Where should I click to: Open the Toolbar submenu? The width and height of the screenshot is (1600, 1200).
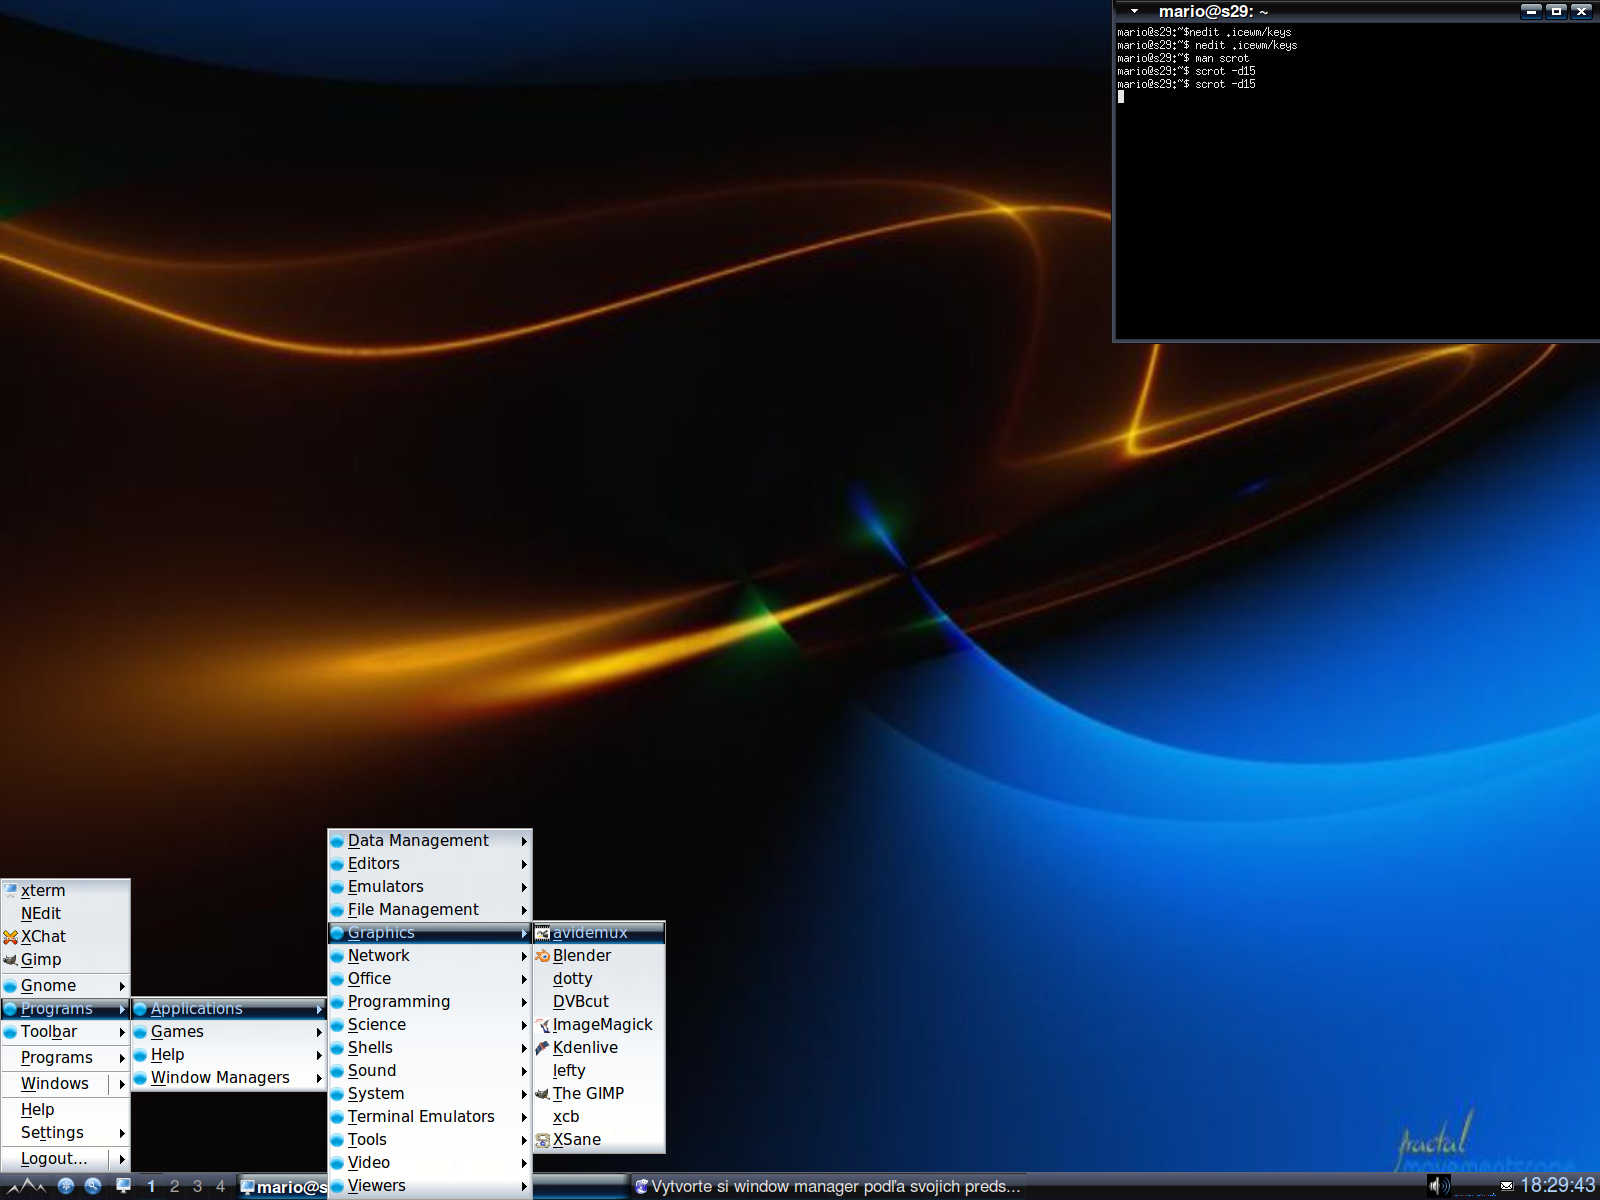pos(66,1031)
